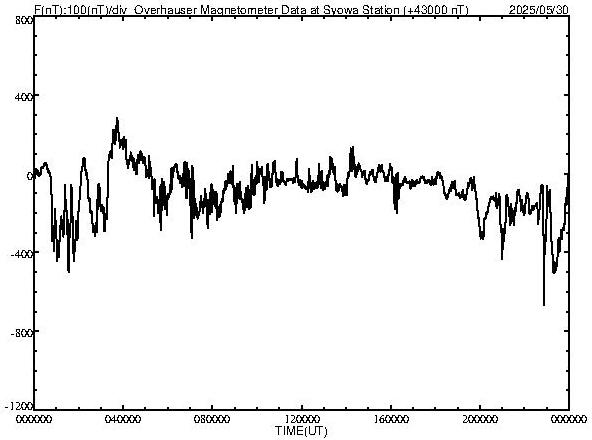Click the 800 y-axis label
Image resolution: width=592 pixels, height=440 pixels.
[24, 20]
